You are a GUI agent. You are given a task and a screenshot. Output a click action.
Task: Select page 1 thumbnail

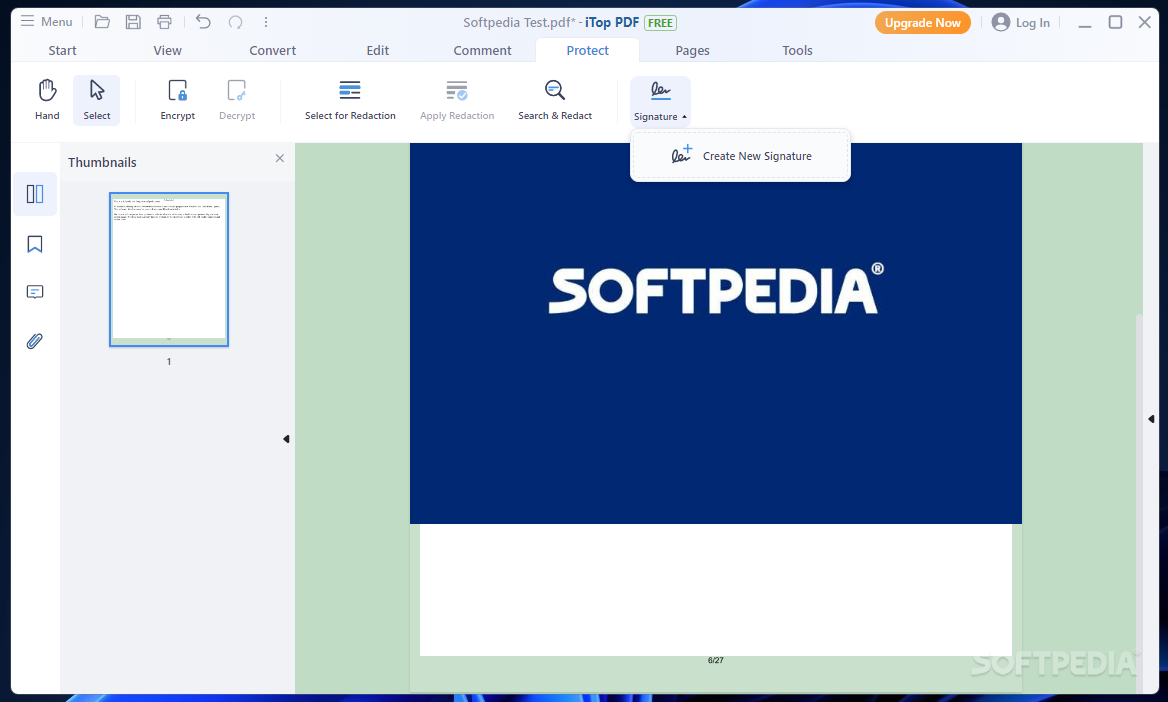pos(169,269)
